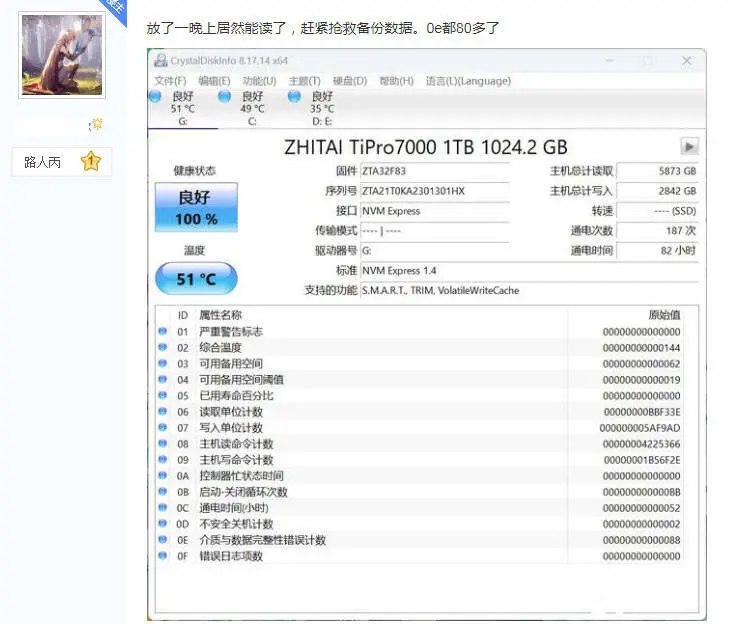Screen dimensions: 733x624
Task: Close the CrystalDiskInfo window
Action: point(687,61)
